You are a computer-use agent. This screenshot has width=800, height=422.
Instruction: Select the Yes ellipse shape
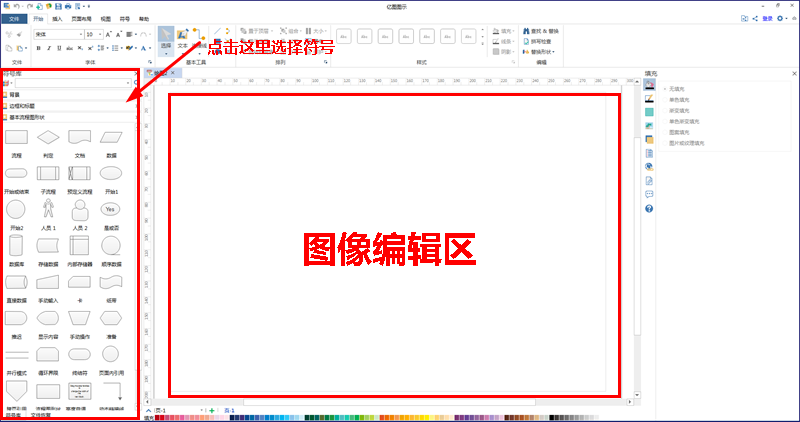110,209
